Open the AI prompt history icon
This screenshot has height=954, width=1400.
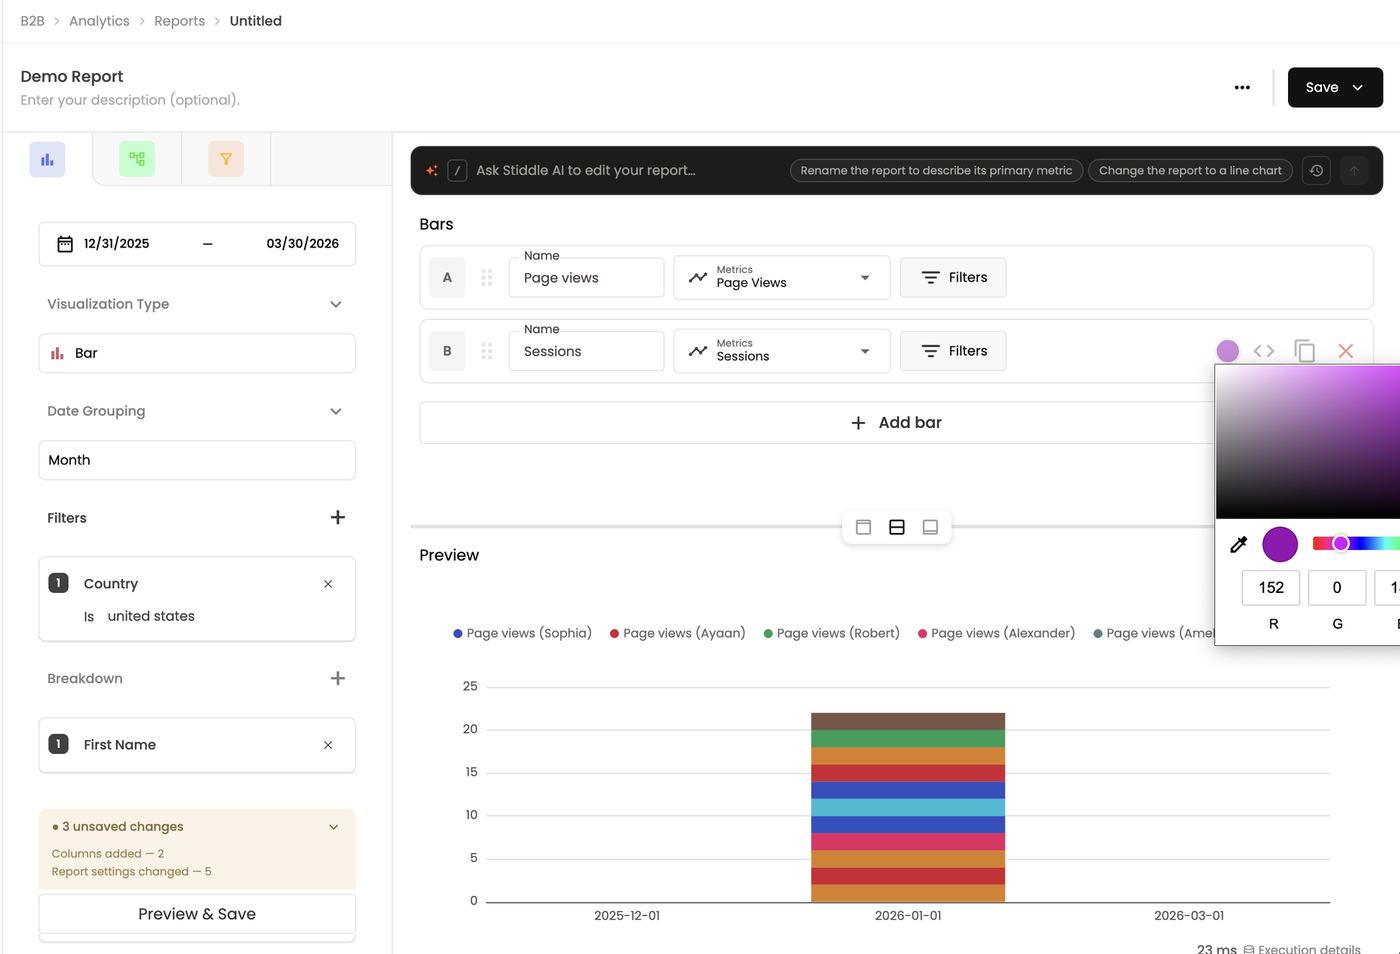(1316, 170)
